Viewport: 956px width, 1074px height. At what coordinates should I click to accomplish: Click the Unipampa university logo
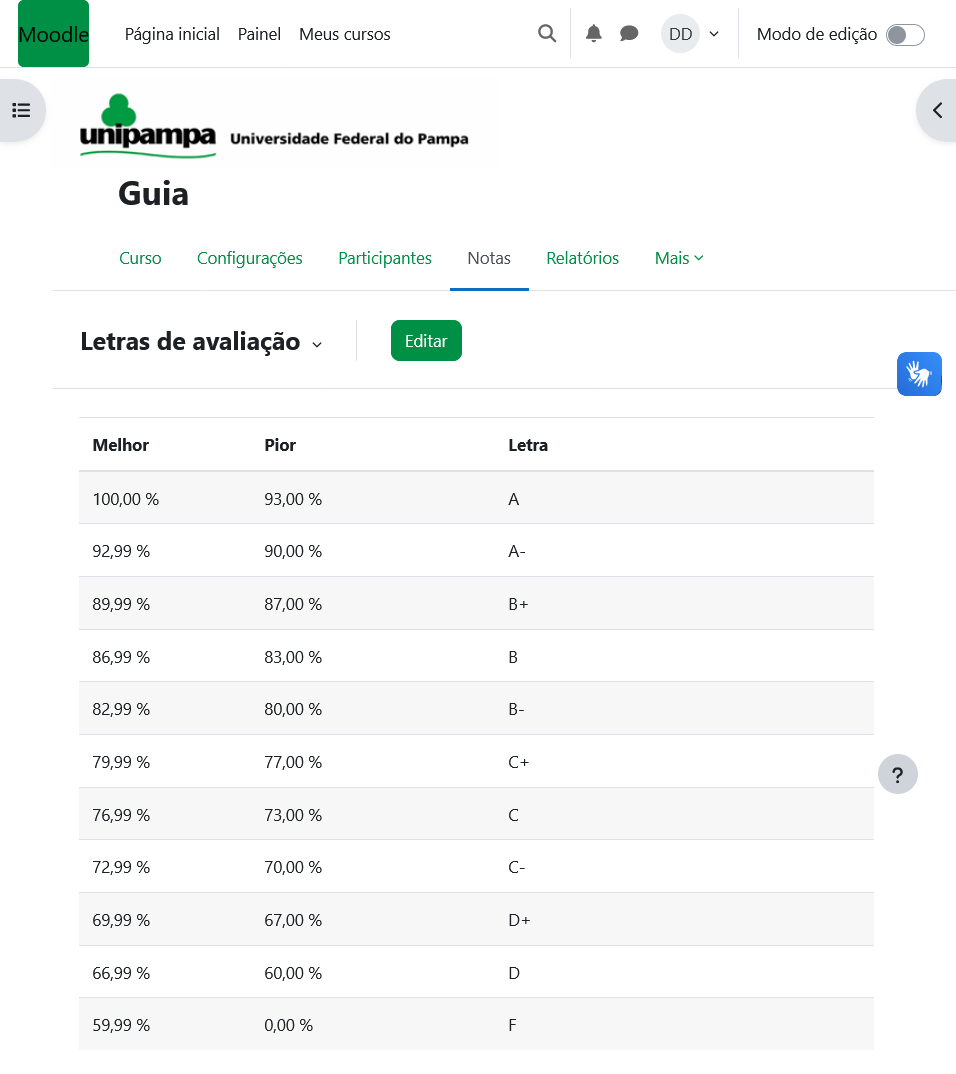[273, 128]
